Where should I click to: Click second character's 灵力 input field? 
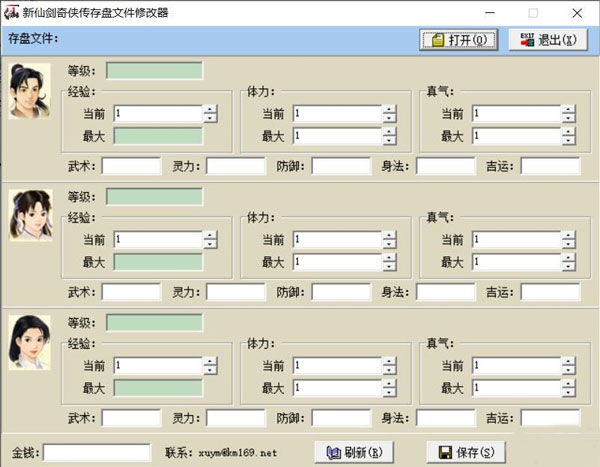pyautogui.click(x=236, y=292)
